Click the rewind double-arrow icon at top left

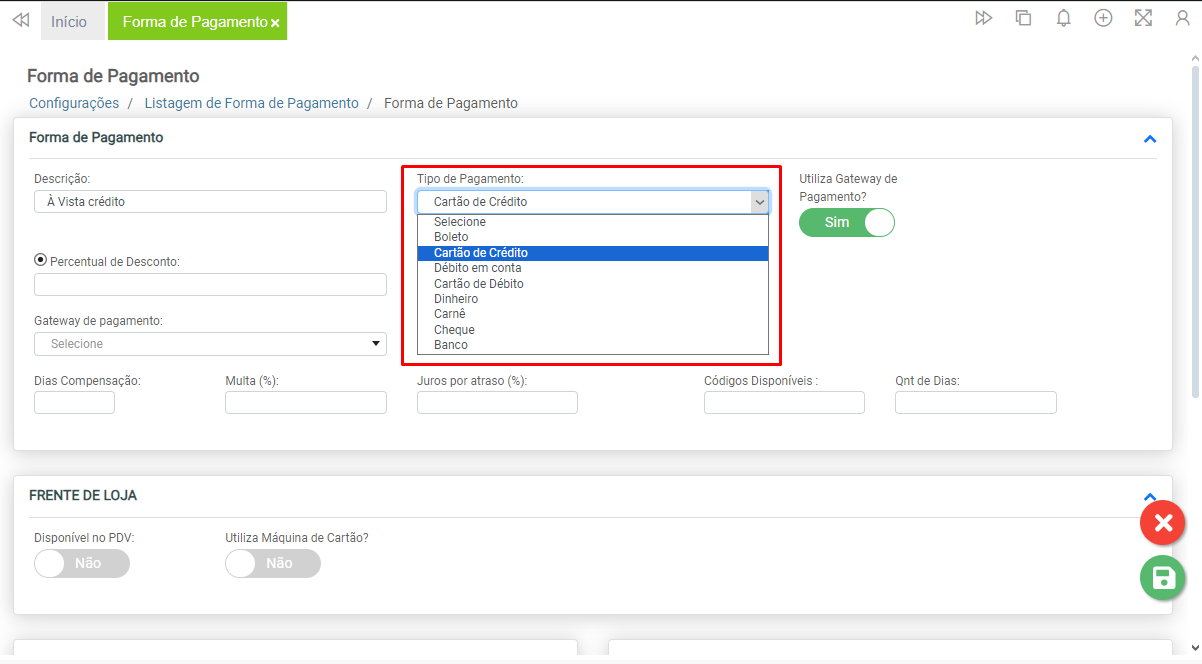point(20,20)
